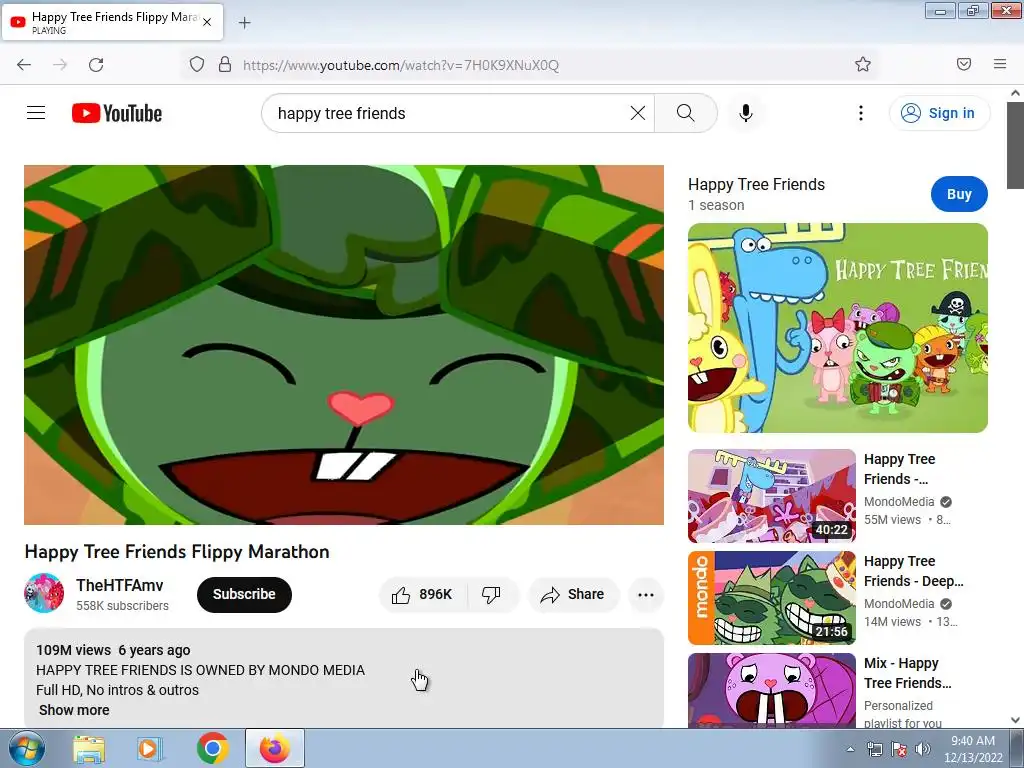This screenshot has height=768, width=1024.
Task: Open the taskbar clock 9:40 AM
Action: 973,749
